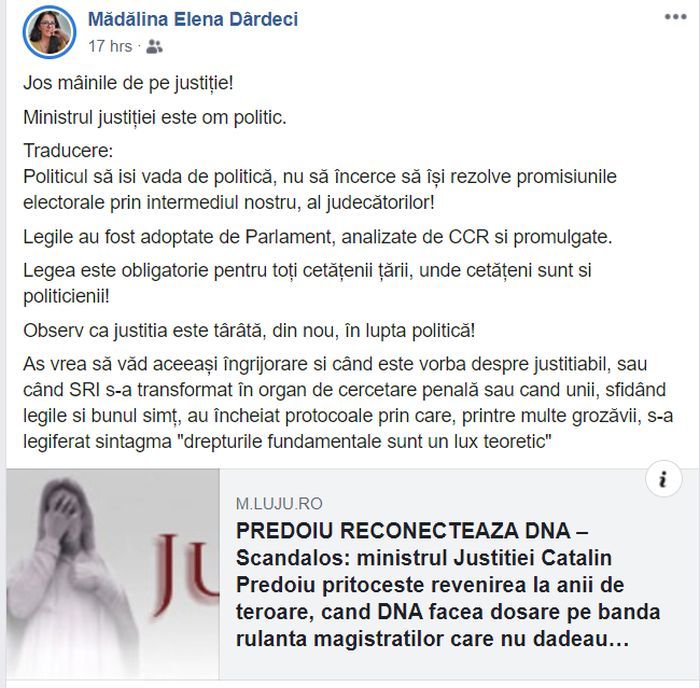Click the line "Observ ca justitia este târâtă"
This screenshot has height=688, width=700.
249,331
